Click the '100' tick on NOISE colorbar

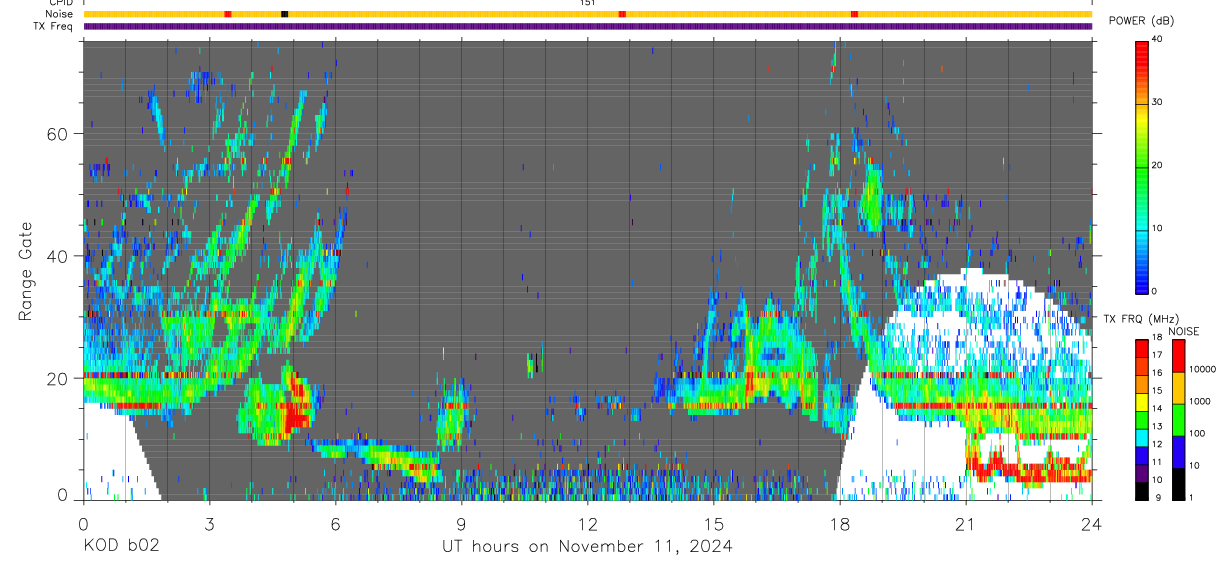point(1198,433)
